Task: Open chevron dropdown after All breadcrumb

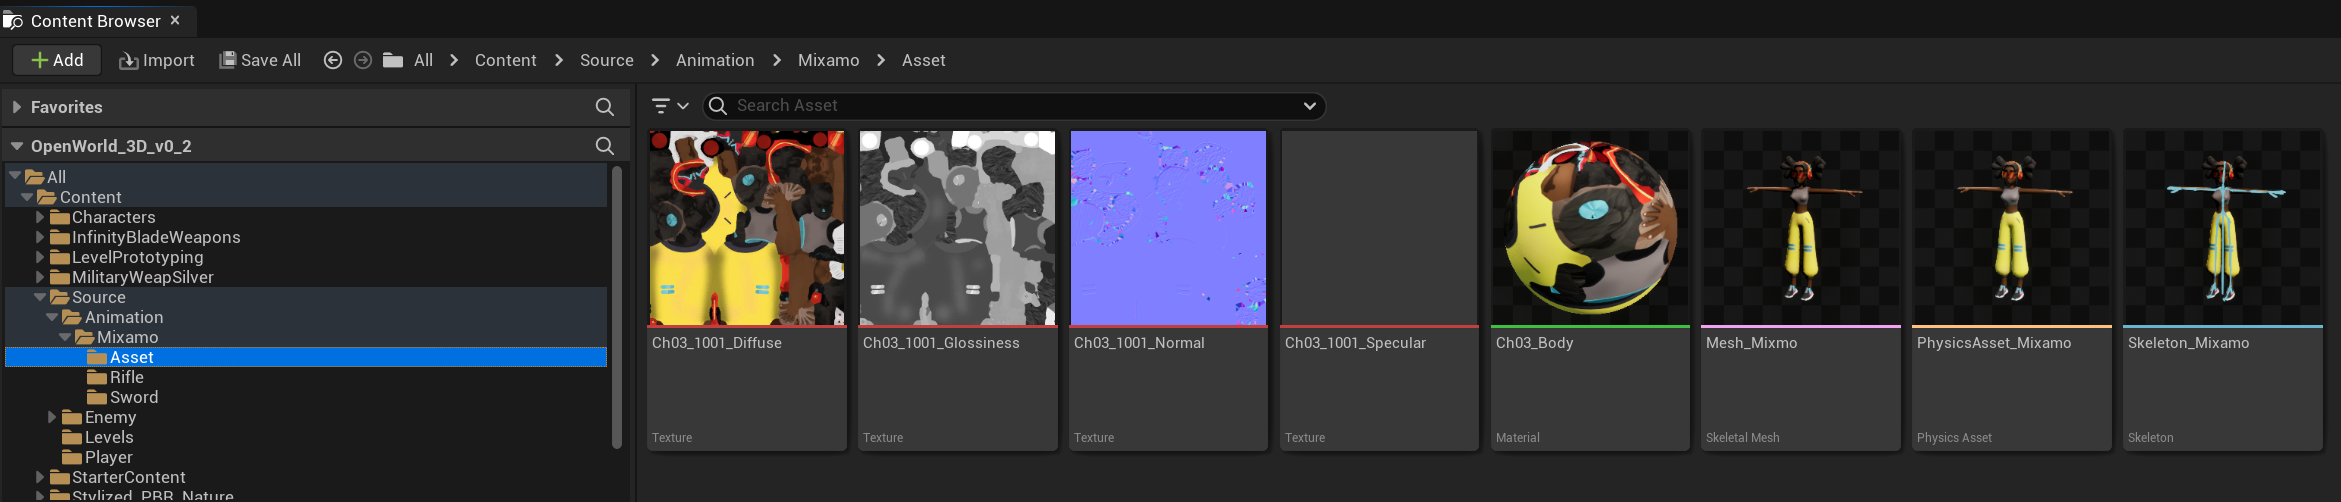Action: (x=454, y=60)
